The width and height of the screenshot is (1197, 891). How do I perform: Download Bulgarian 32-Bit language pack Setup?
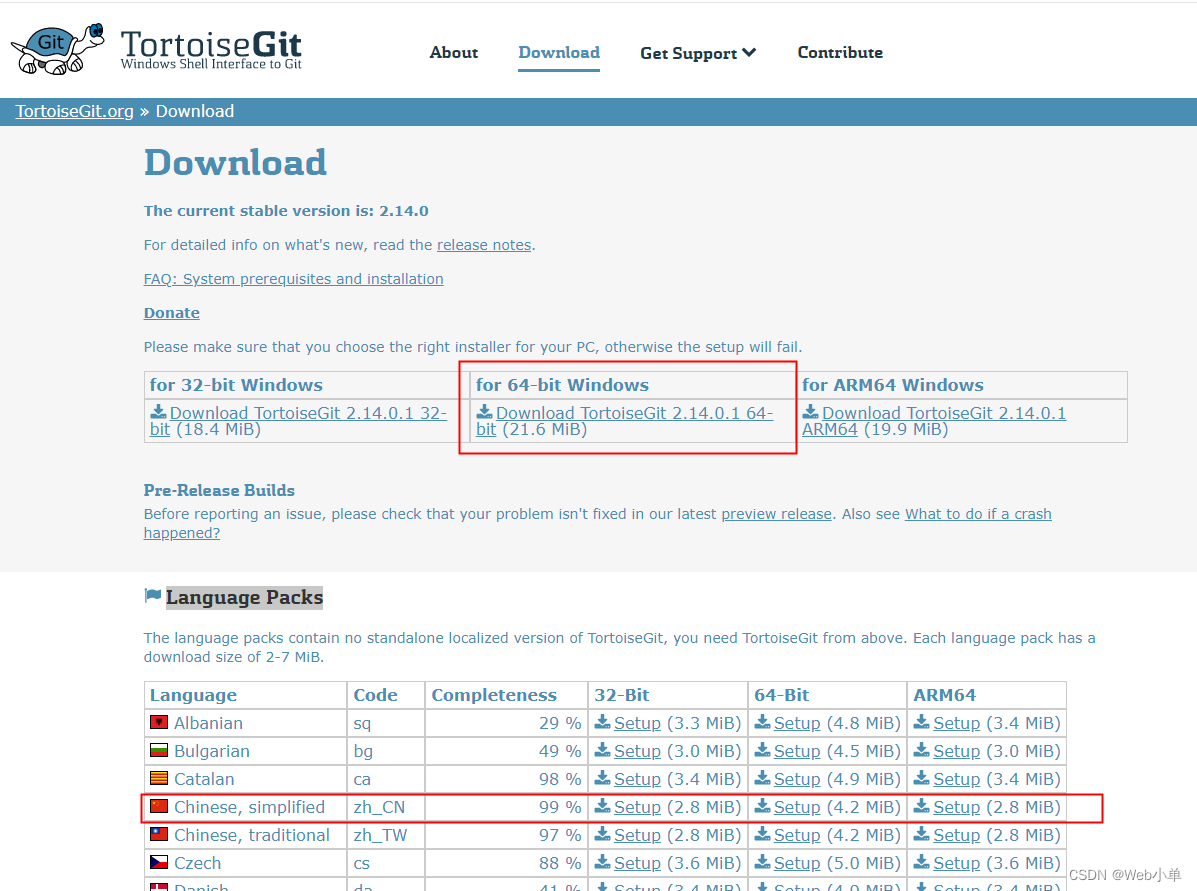coord(637,751)
